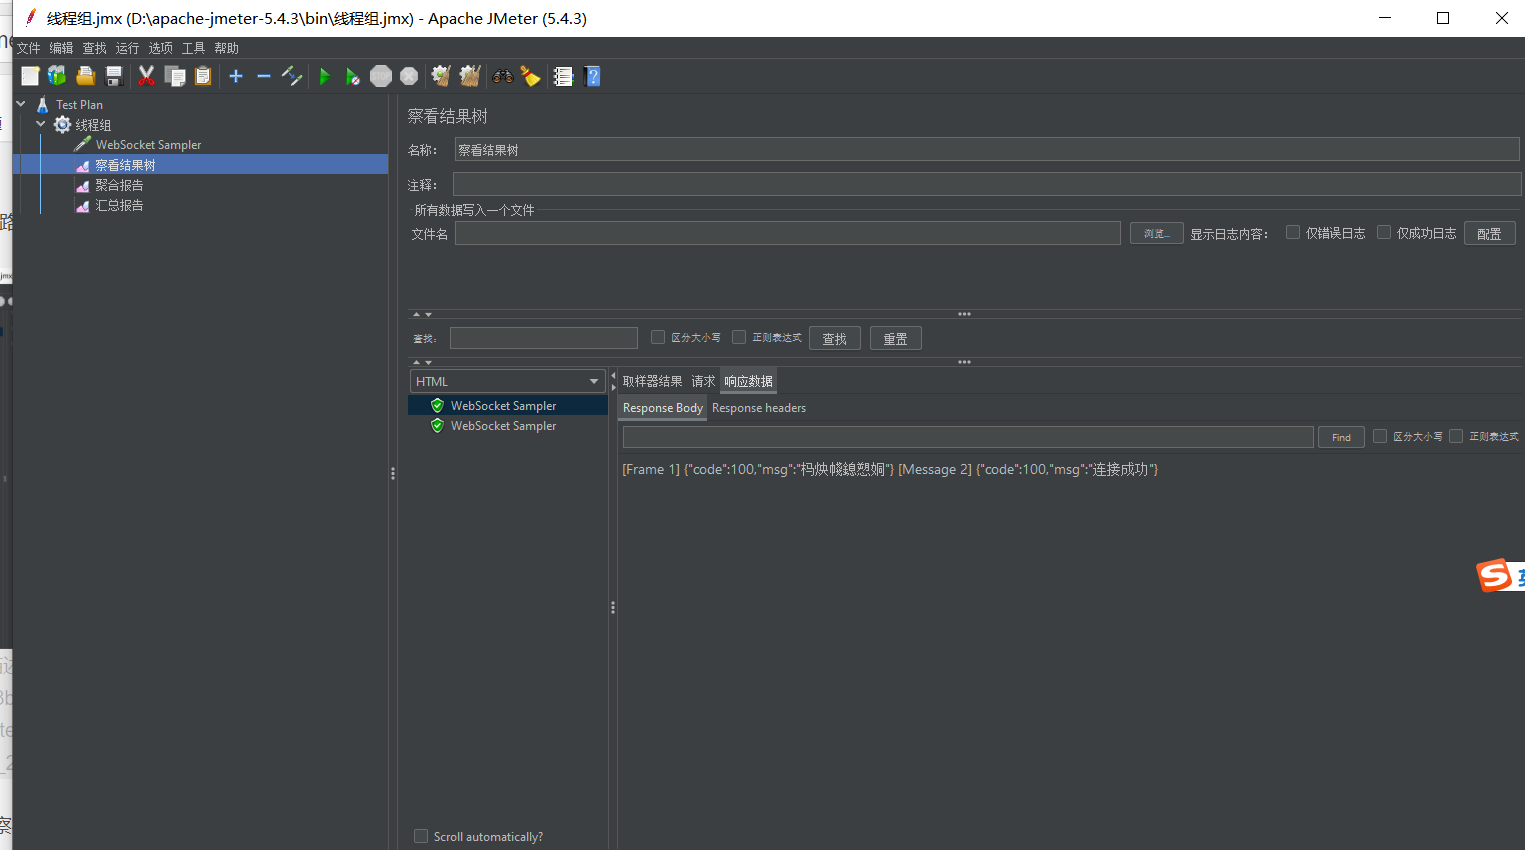Click the Shutdown X icon
The width and height of the screenshot is (1525, 850).
409,76
